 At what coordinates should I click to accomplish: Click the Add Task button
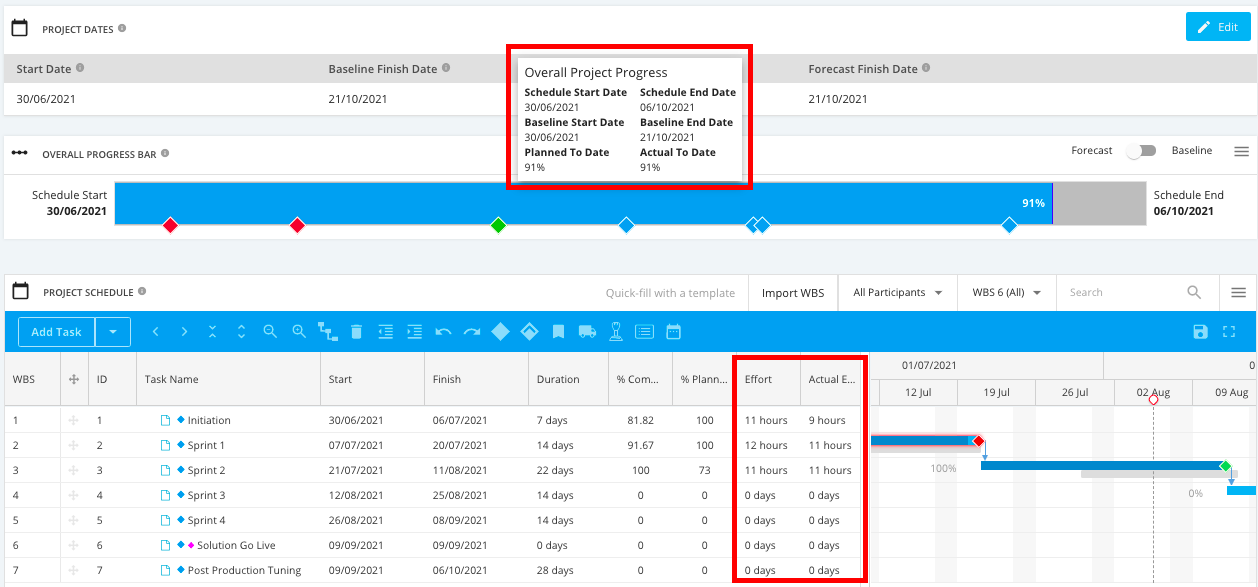click(56, 331)
